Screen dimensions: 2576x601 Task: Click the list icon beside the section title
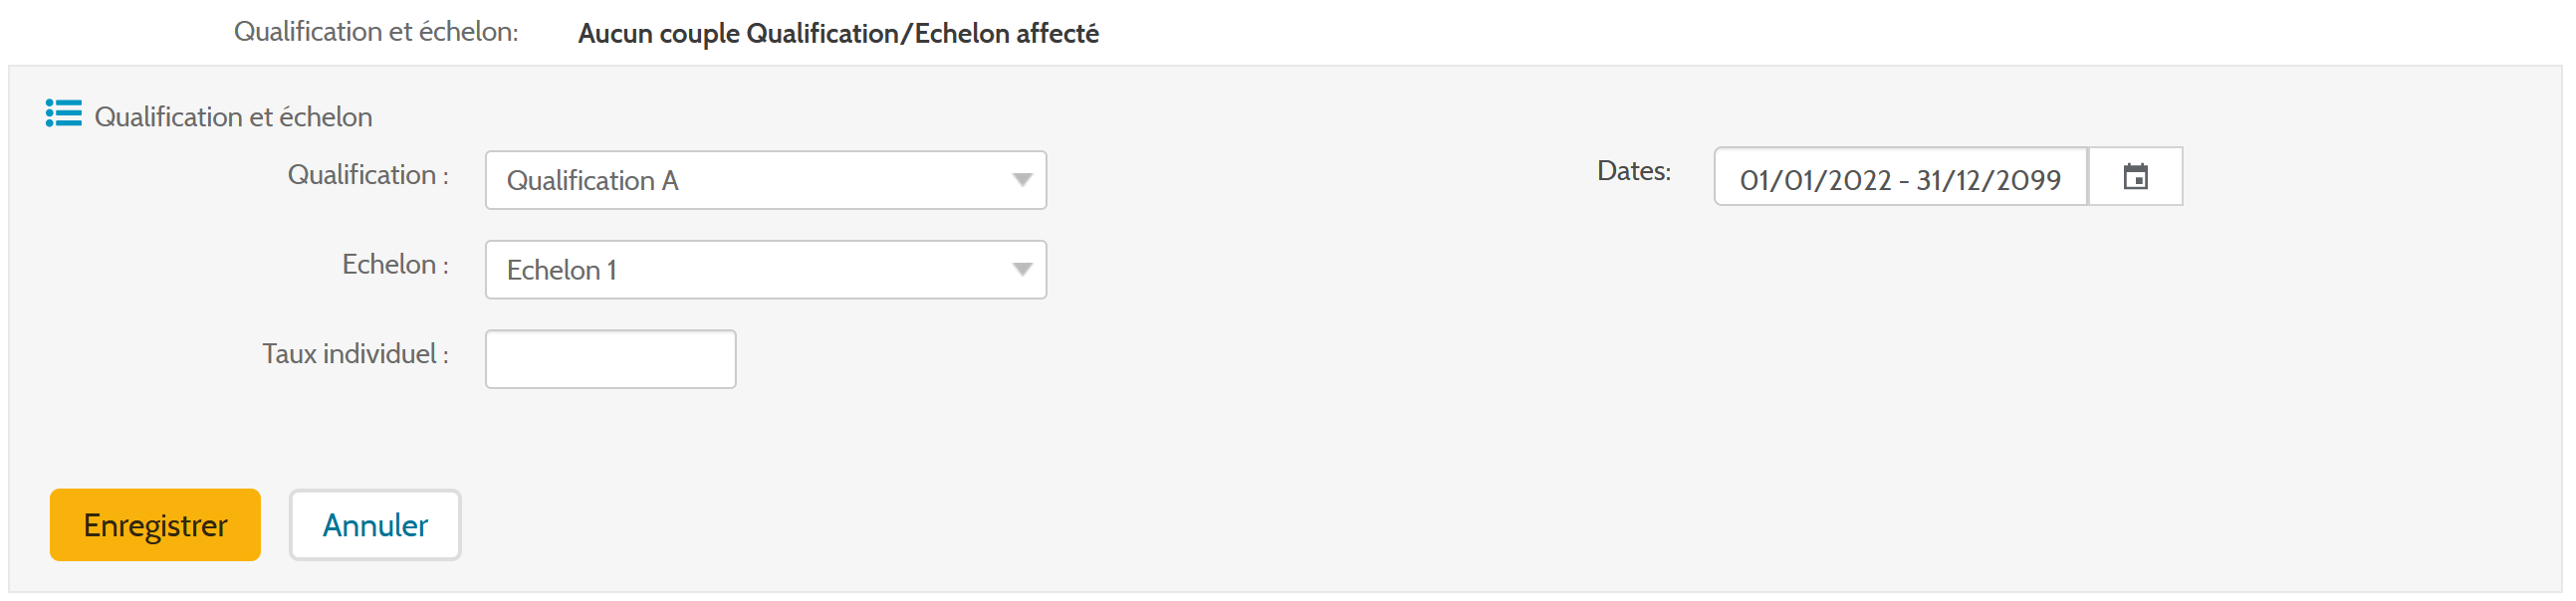click(x=63, y=114)
